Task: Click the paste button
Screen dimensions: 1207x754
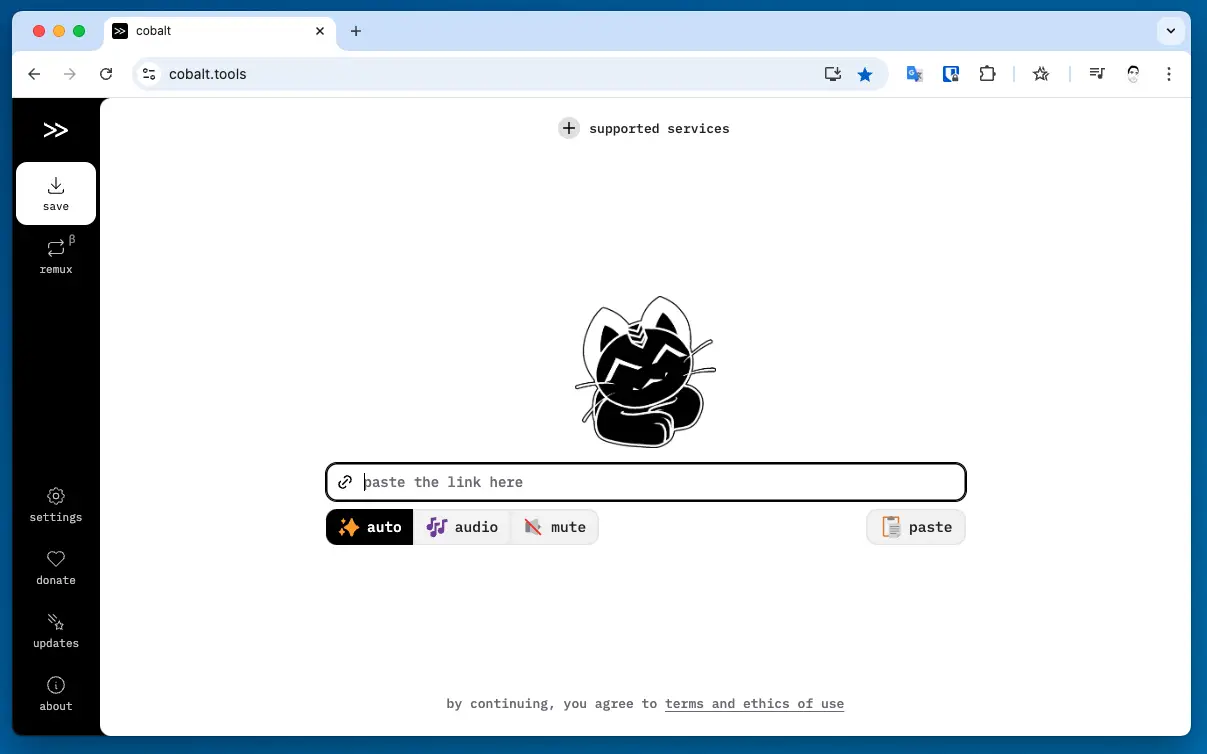Action: 916,527
